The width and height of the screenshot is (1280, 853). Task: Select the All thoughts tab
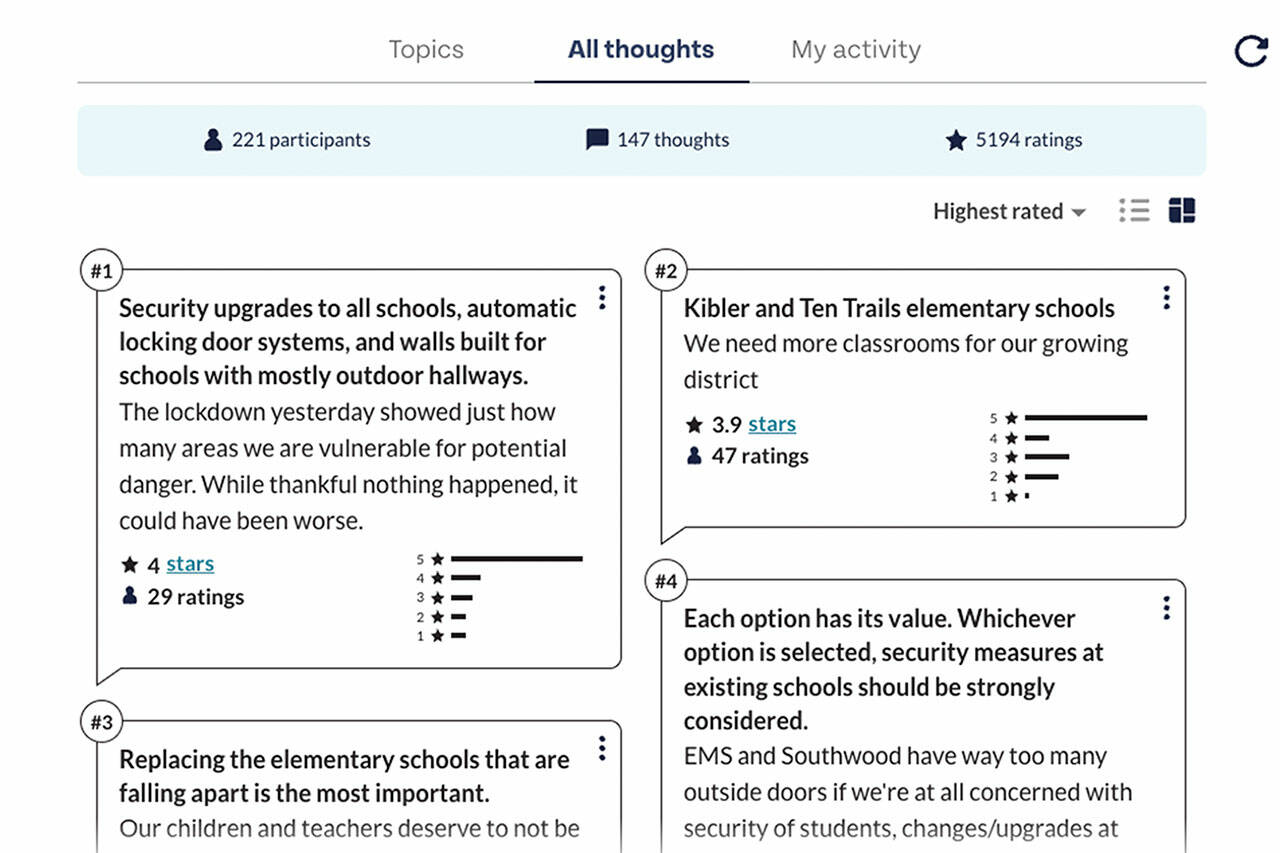pyautogui.click(x=640, y=49)
